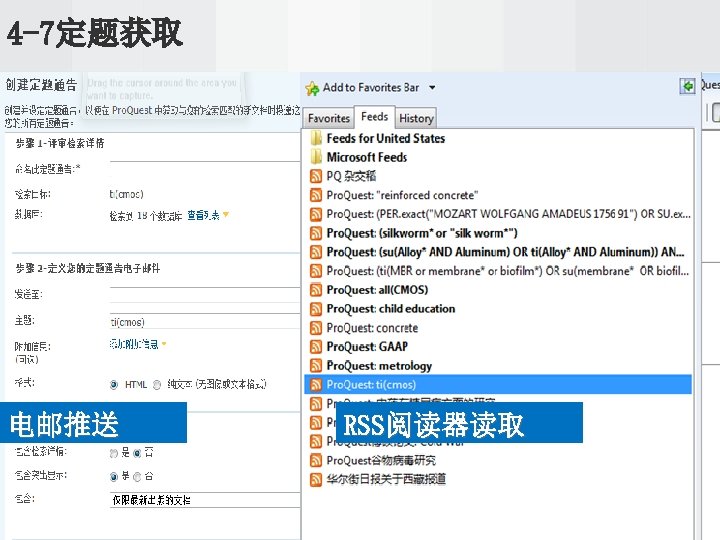The width and height of the screenshot is (720, 540).
Task: Click RSS icon of ProQuest: concrete feed
Action: coord(316,328)
